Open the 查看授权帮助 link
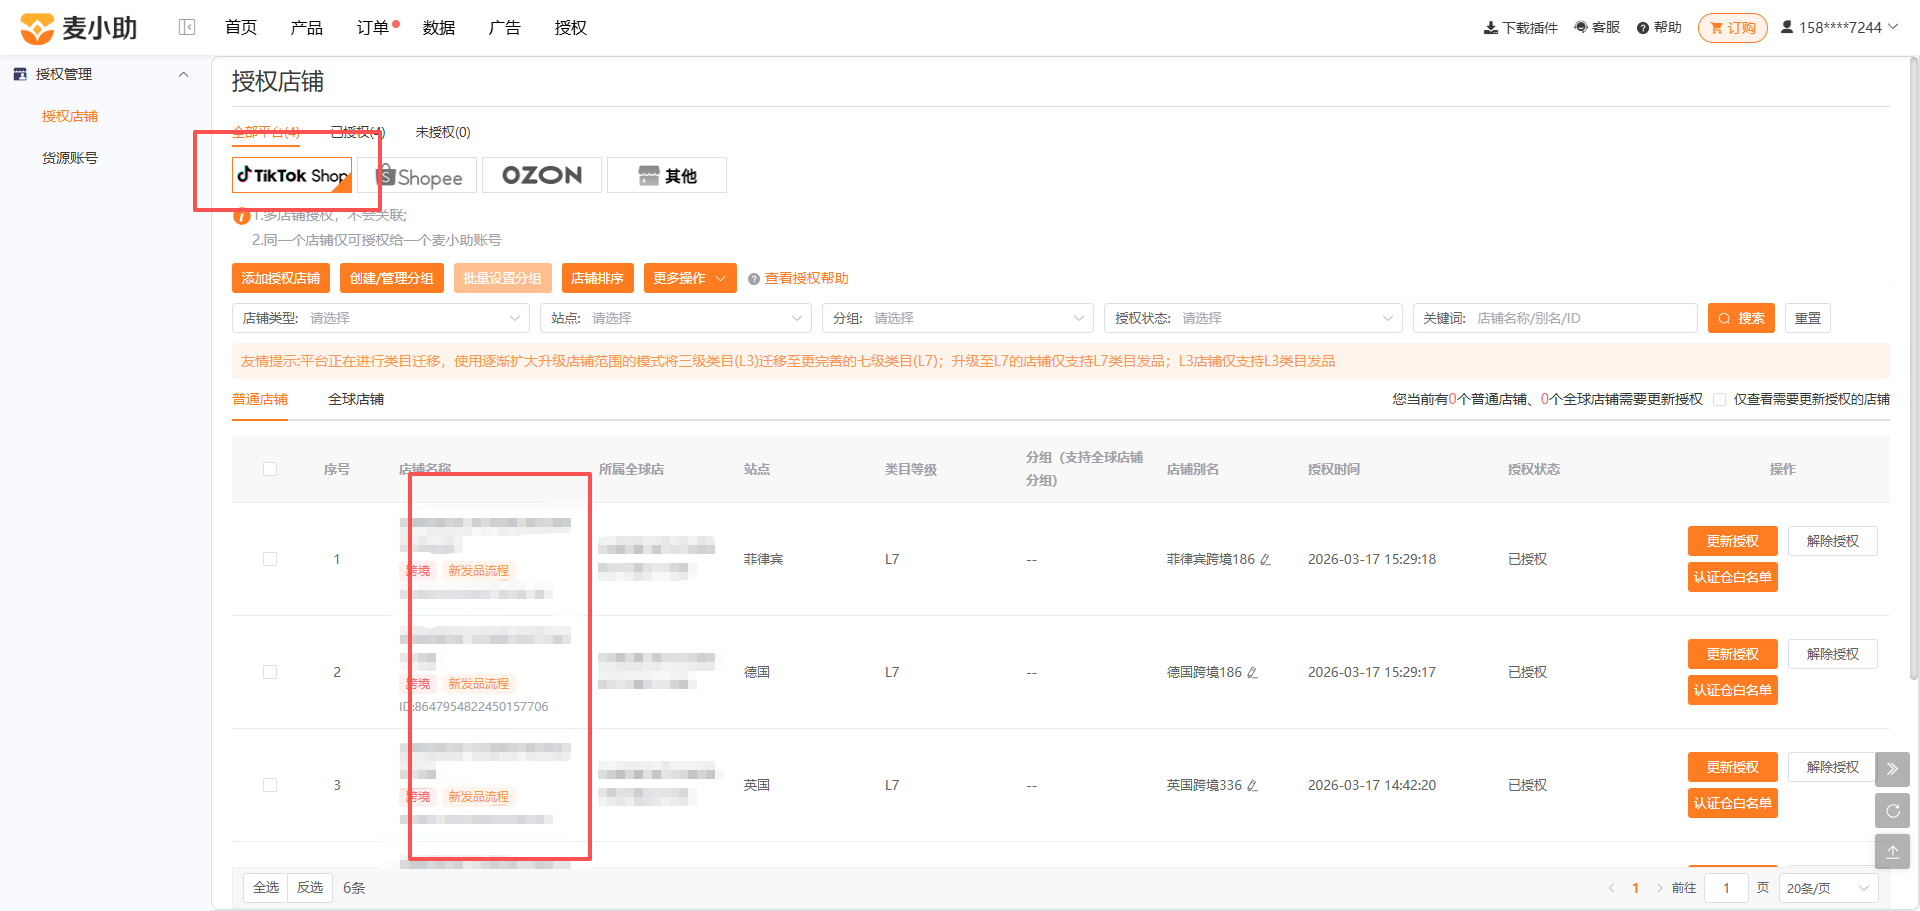Screen dimensions: 1920x911 tap(806, 278)
